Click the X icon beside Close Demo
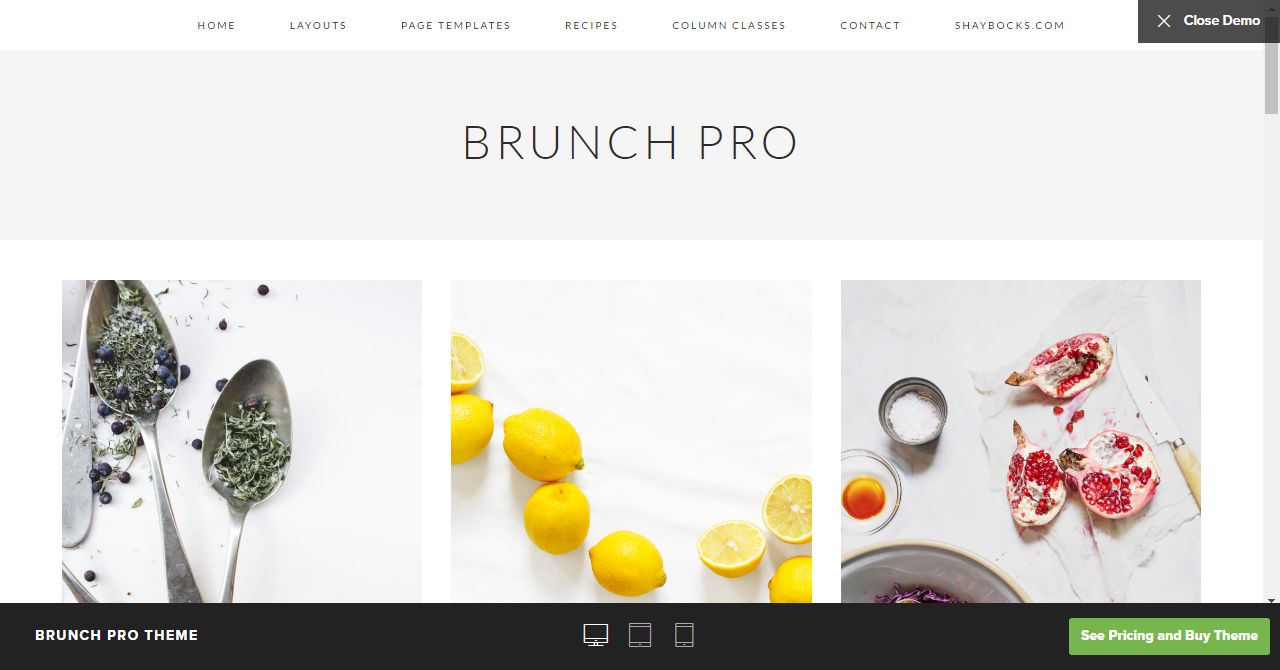Image resolution: width=1280 pixels, height=670 pixels. 1164,21
